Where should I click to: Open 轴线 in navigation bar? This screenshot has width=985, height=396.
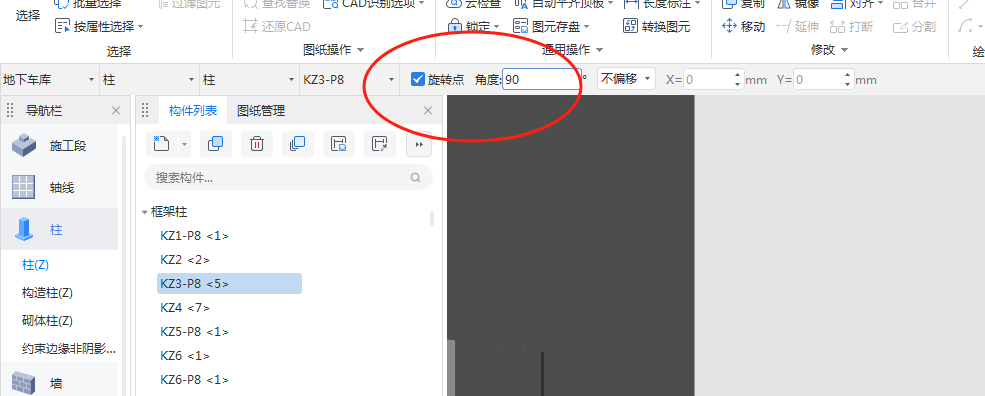coord(59,187)
